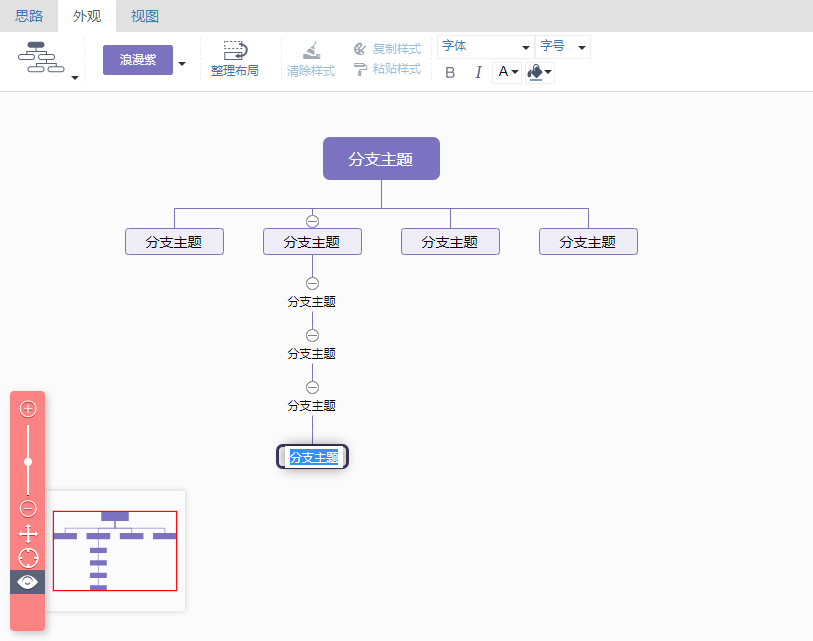Activate the pan/move hand arrows icon

[28, 534]
